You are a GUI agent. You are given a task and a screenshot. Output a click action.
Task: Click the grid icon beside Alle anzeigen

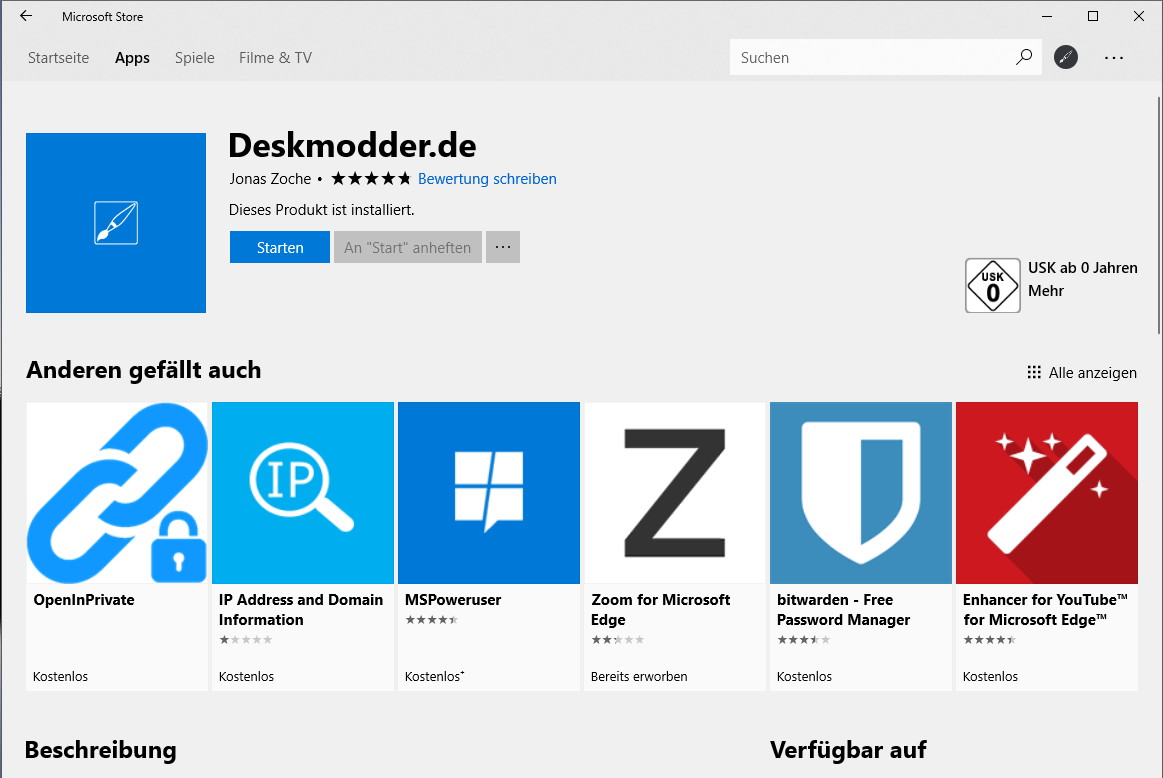pyautogui.click(x=1034, y=372)
